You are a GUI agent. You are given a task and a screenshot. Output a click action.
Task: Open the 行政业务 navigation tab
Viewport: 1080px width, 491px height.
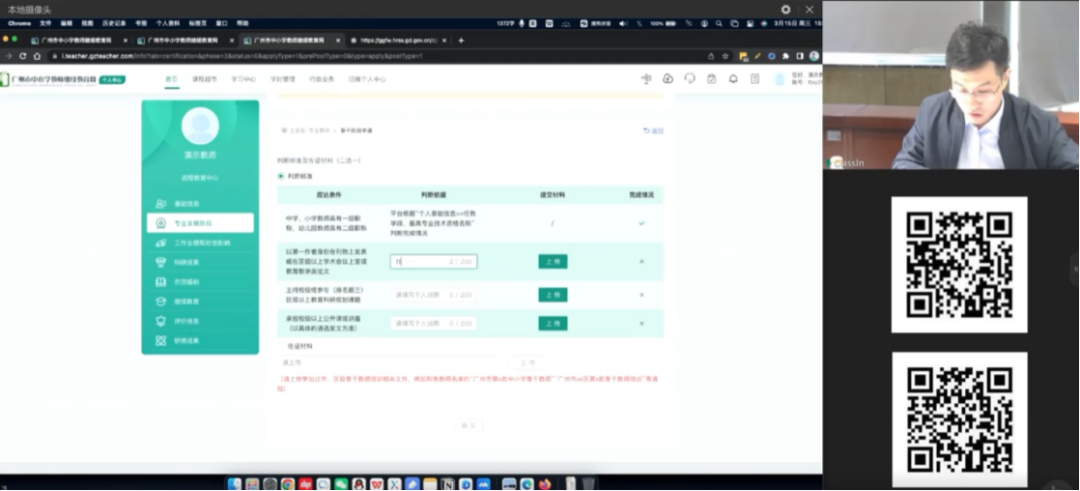pyautogui.click(x=322, y=79)
